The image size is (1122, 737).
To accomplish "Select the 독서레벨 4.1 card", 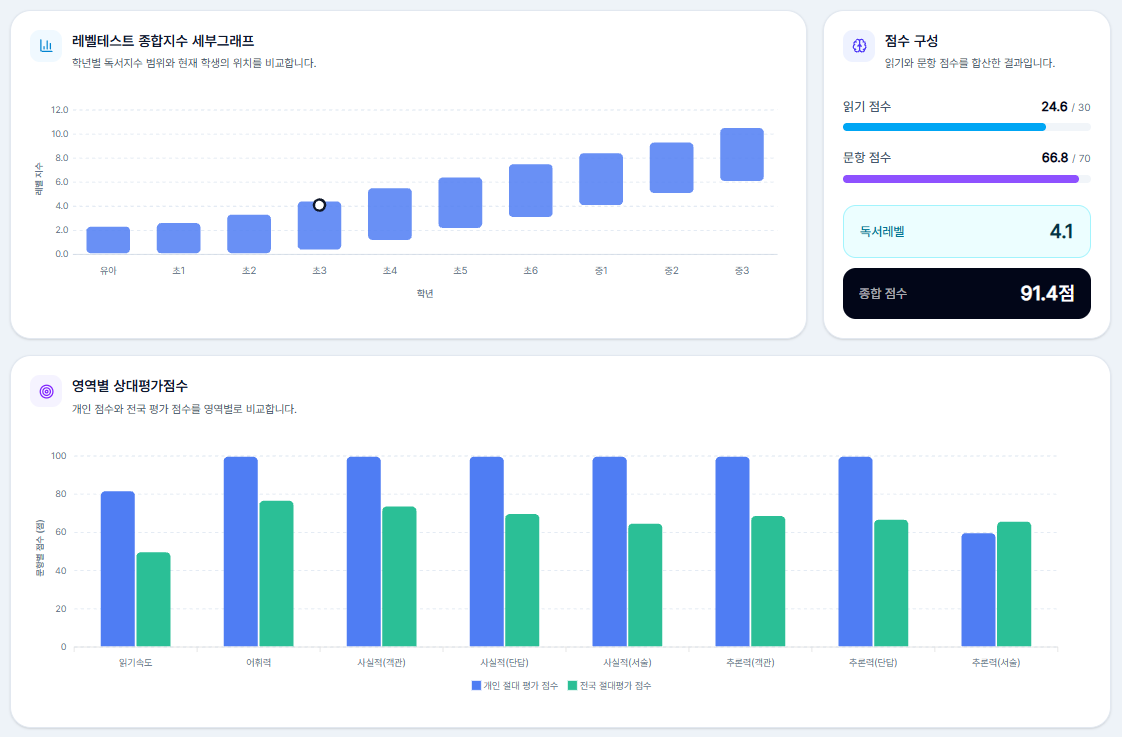I will [x=966, y=232].
